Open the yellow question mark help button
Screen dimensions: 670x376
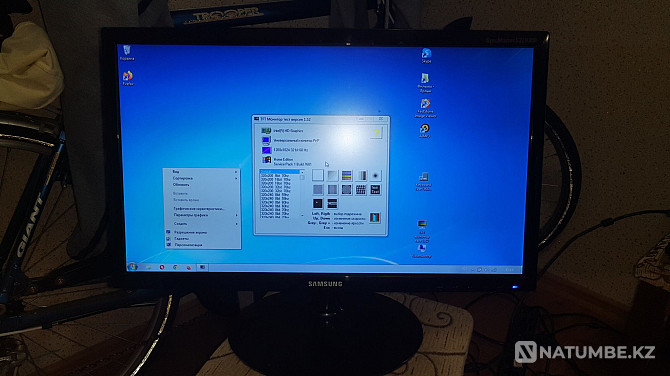tap(376, 133)
